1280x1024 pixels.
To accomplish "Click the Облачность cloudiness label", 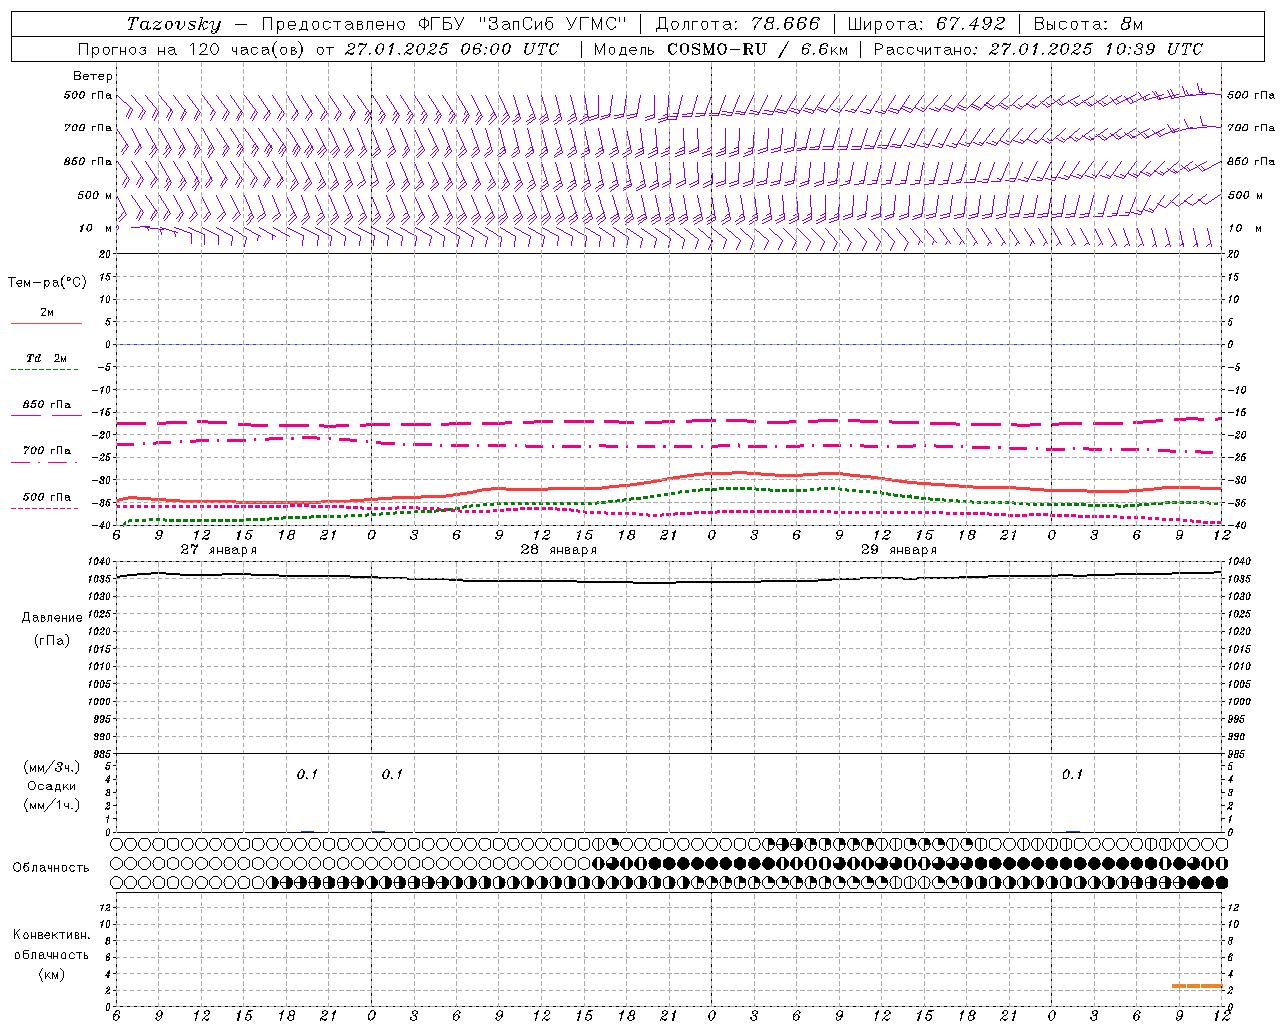I will [51, 868].
